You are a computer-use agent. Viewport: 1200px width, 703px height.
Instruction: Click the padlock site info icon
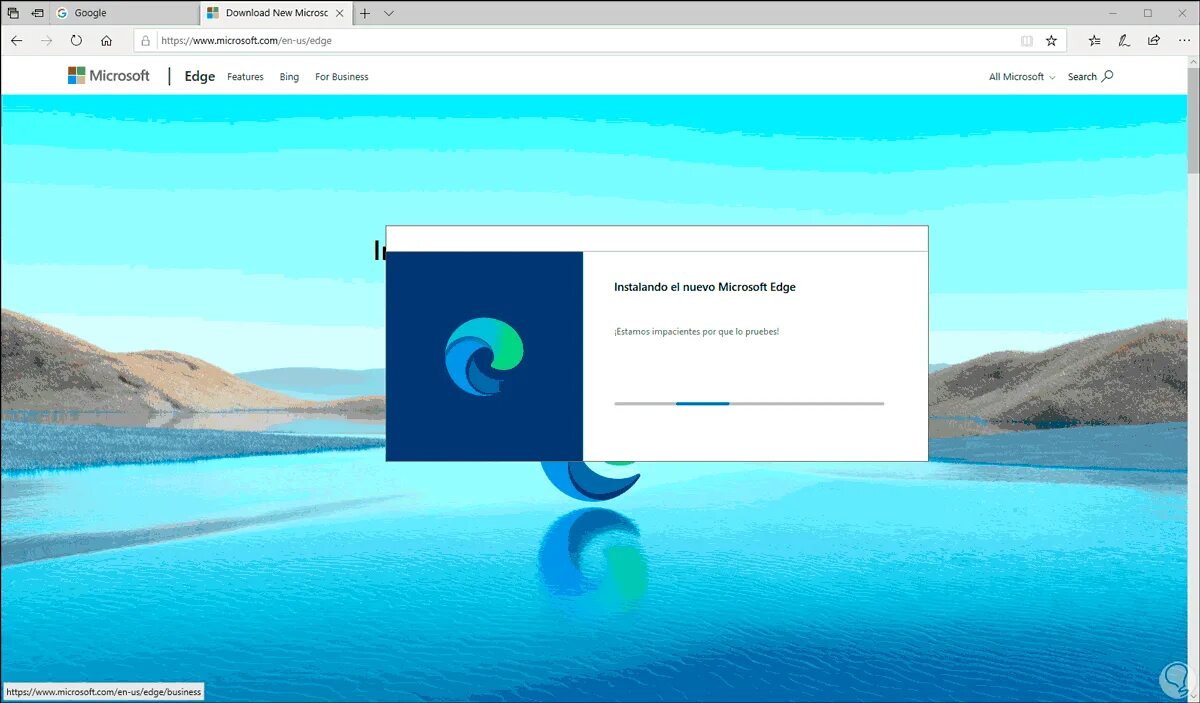[146, 41]
